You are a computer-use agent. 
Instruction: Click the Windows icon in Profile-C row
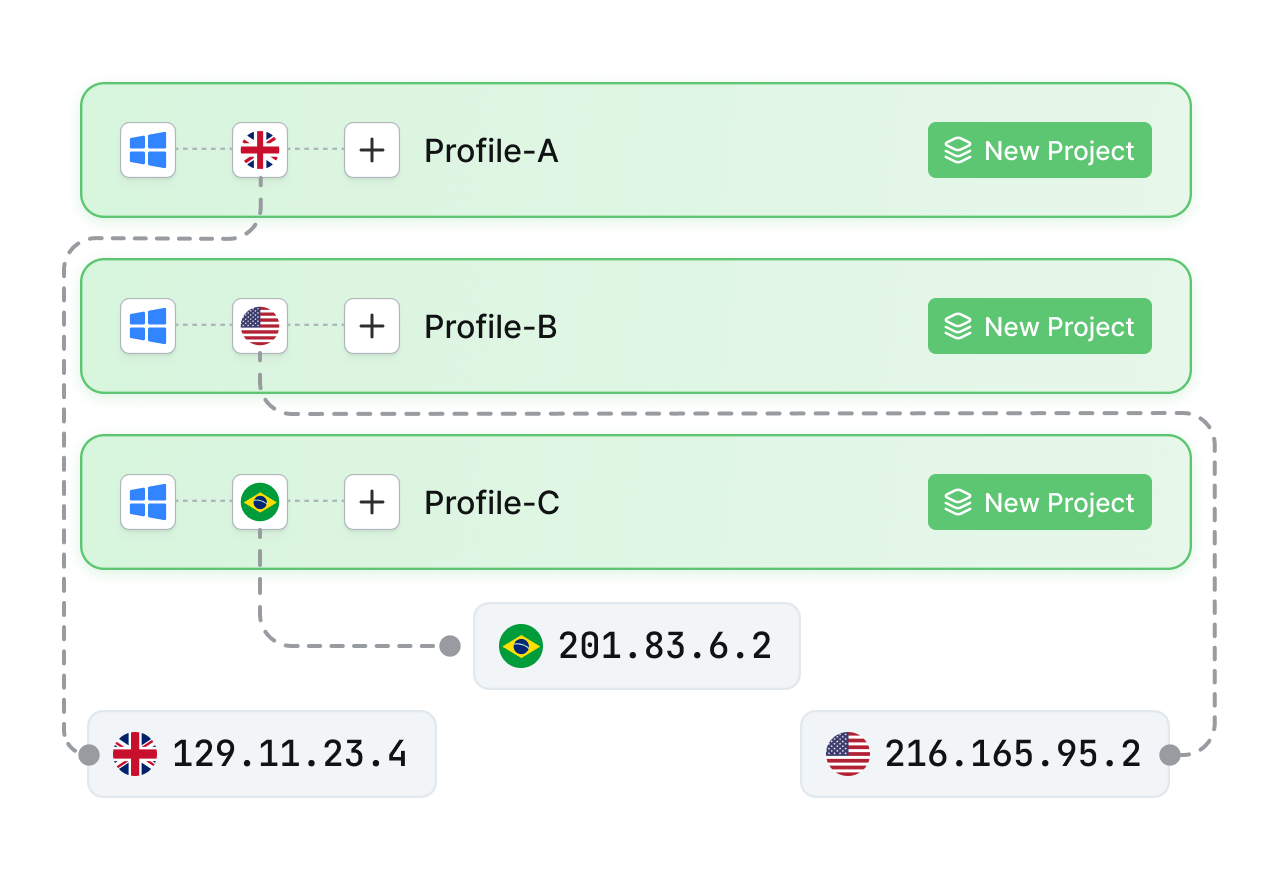148,502
